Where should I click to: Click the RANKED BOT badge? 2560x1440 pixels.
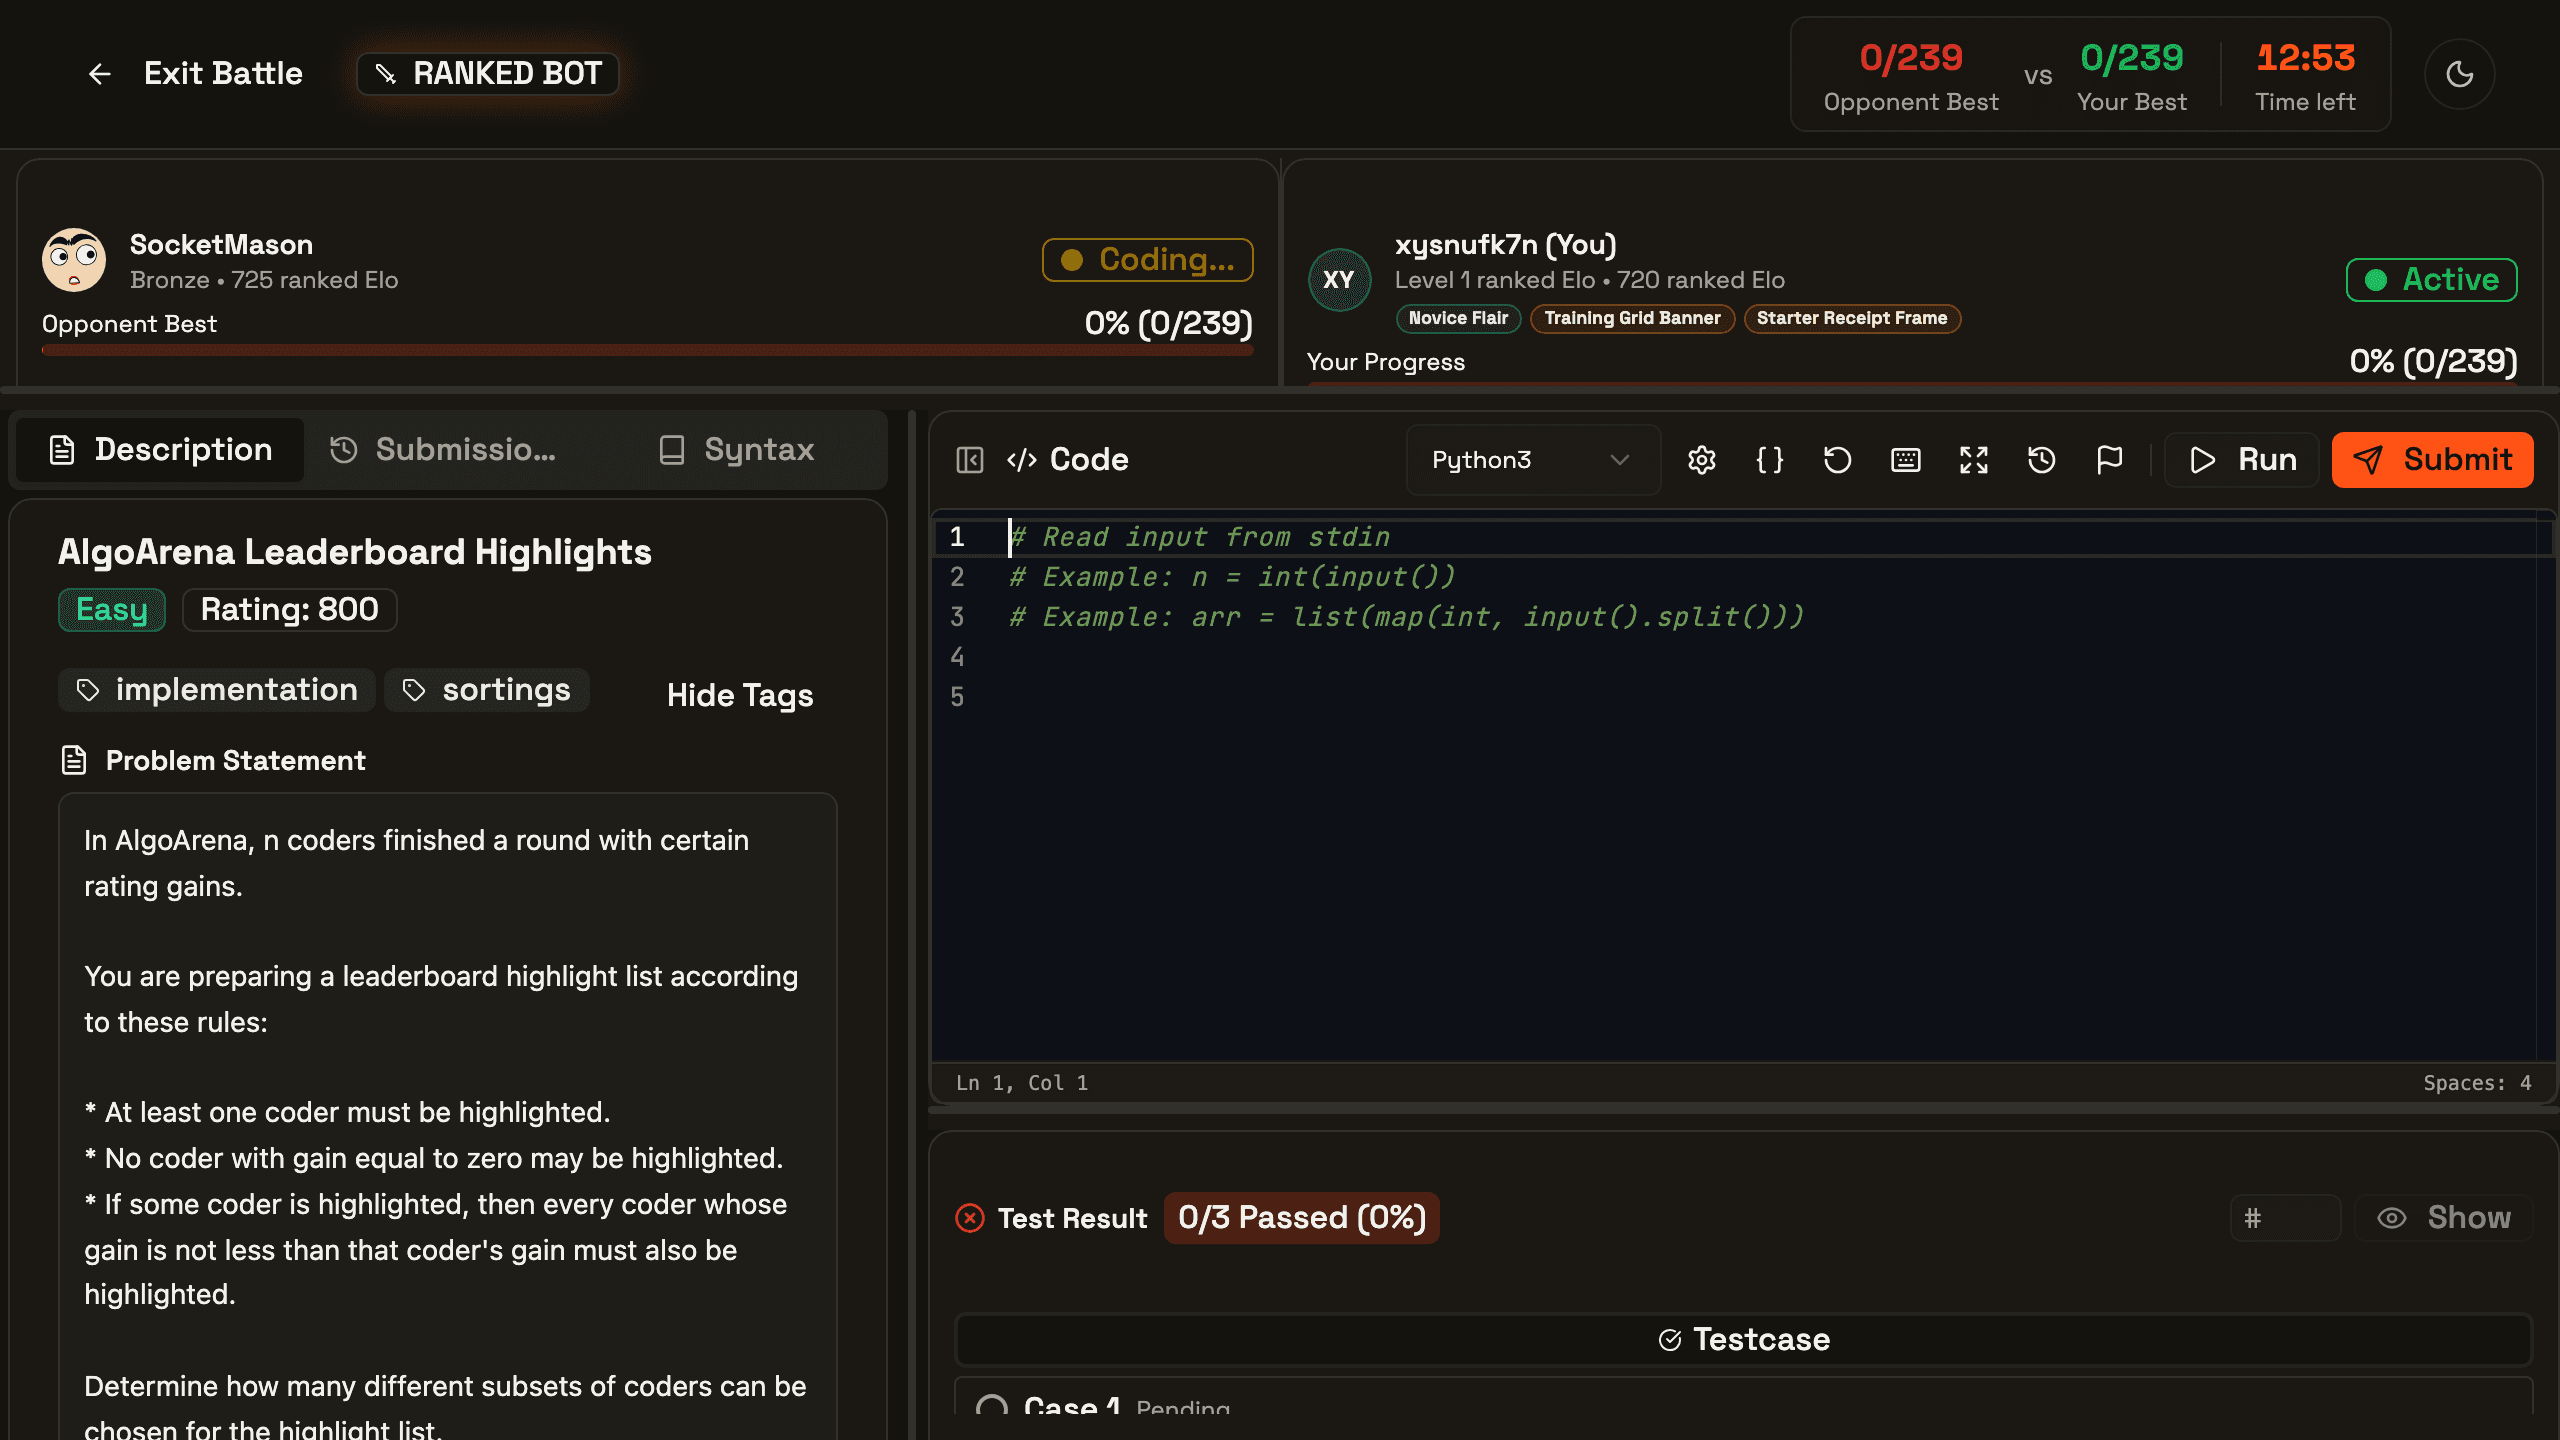coord(487,74)
